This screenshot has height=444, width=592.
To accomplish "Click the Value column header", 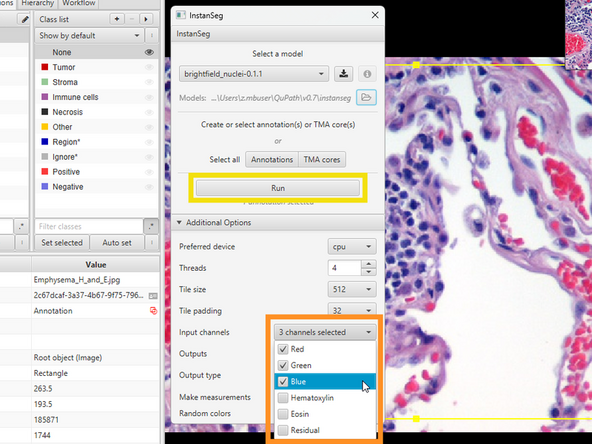I will click(x=96, y=265).
